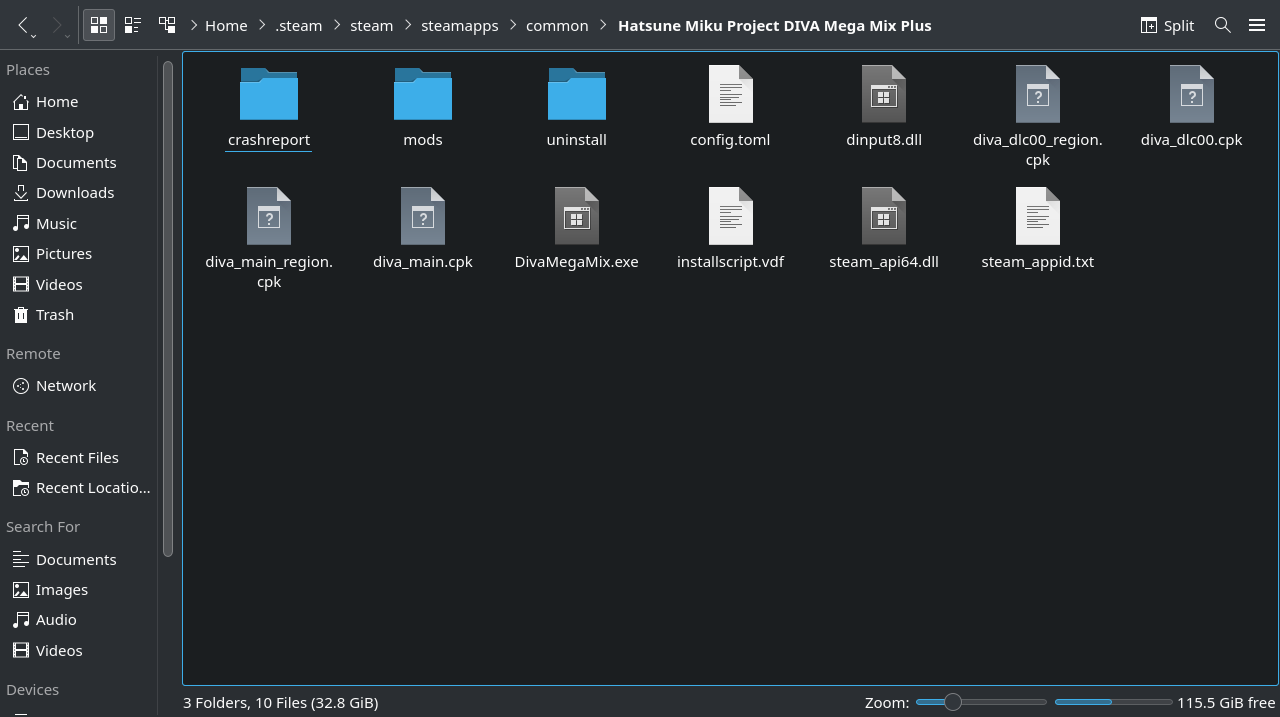Select steam_appid.txt file icon
This screenshot has width=1280, height=717.
(1038, 216)
